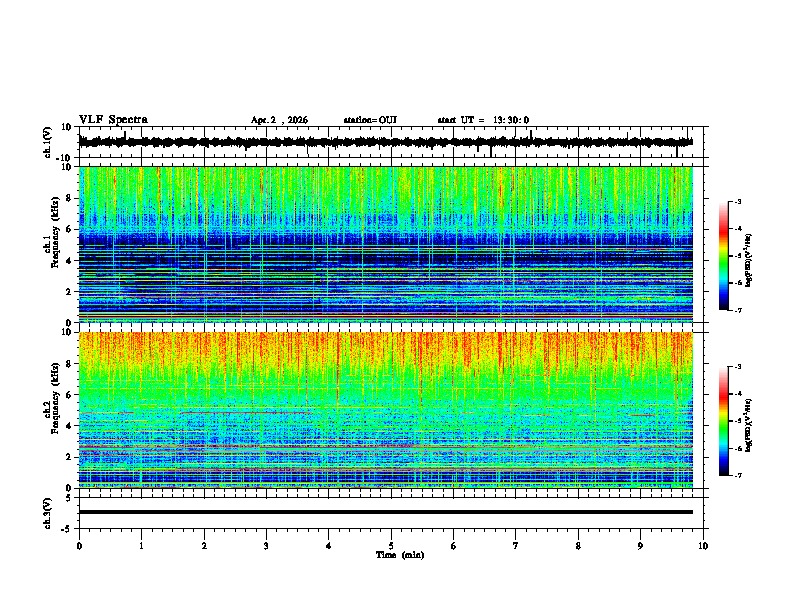792x612 pixels.
Task: Click the "Time (min)" x-axis label
Action: (x=400, y=555)
